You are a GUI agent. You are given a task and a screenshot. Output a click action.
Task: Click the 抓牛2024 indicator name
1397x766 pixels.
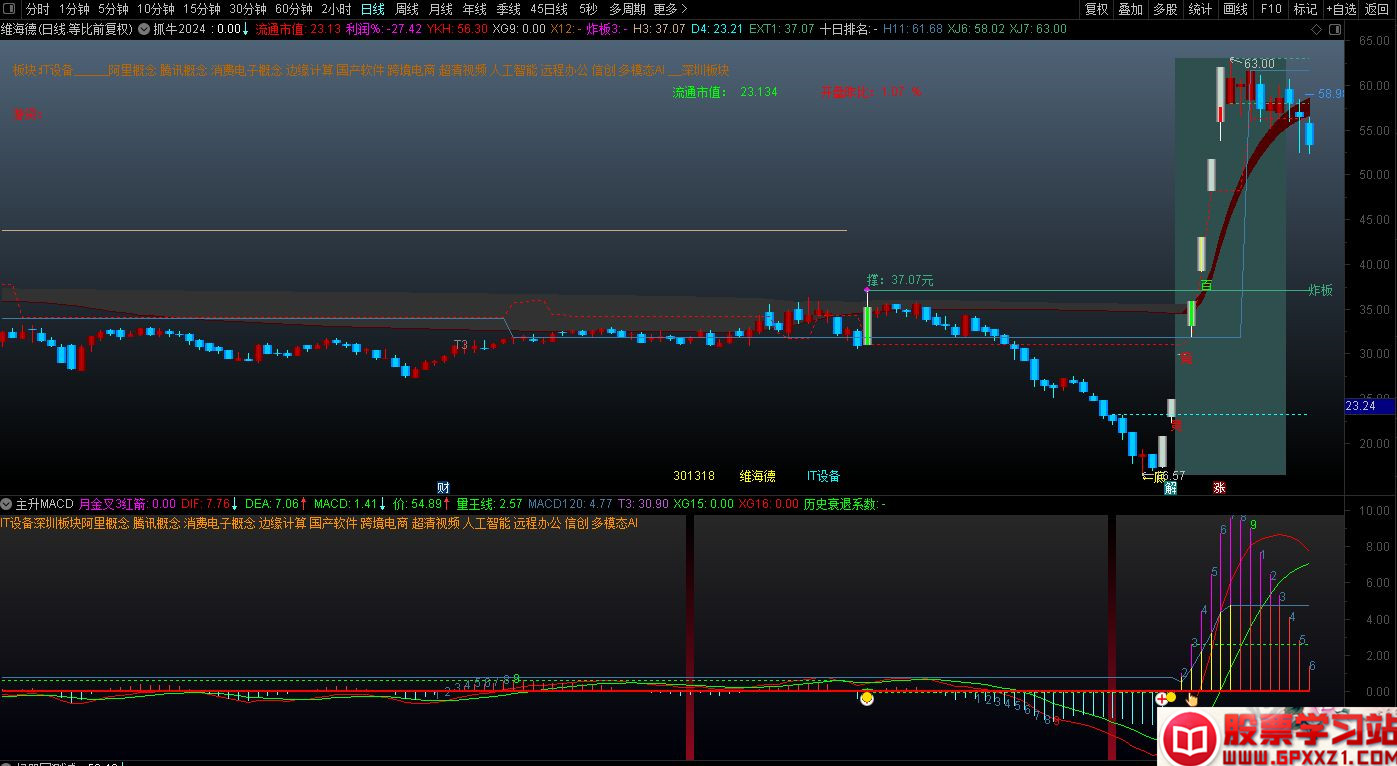(179, 29)
